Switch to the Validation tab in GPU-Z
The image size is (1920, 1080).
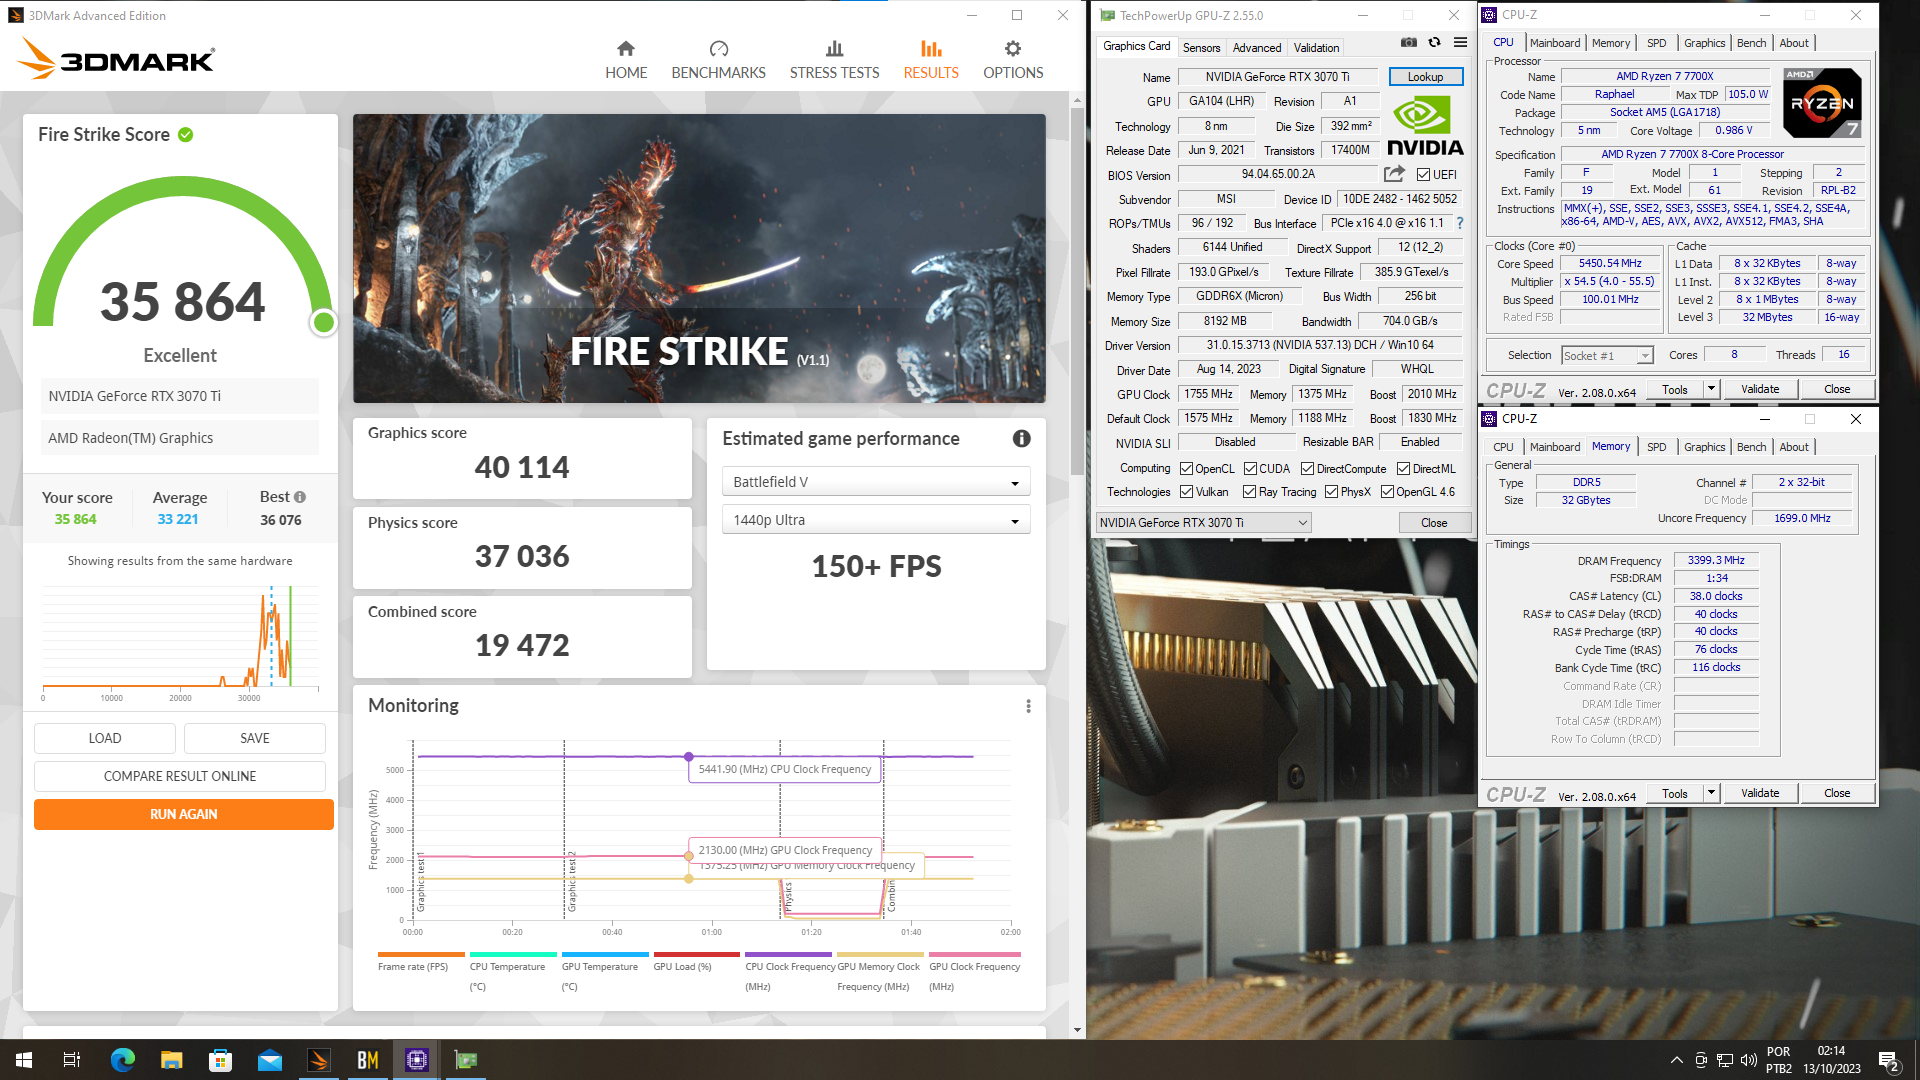pyautogui.click(x=1316, y=47)
